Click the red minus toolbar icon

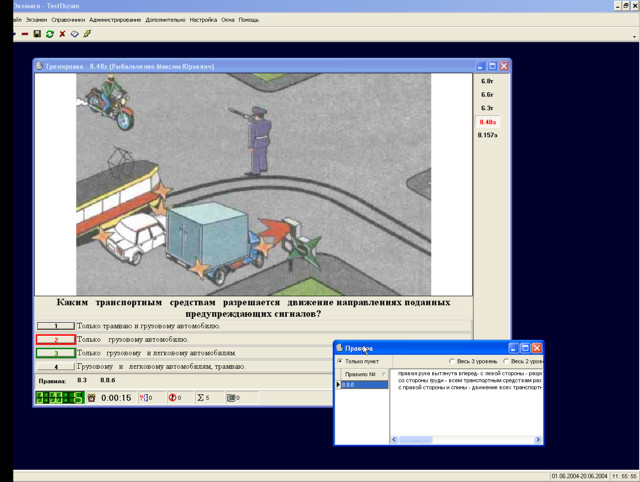point(25,33)
